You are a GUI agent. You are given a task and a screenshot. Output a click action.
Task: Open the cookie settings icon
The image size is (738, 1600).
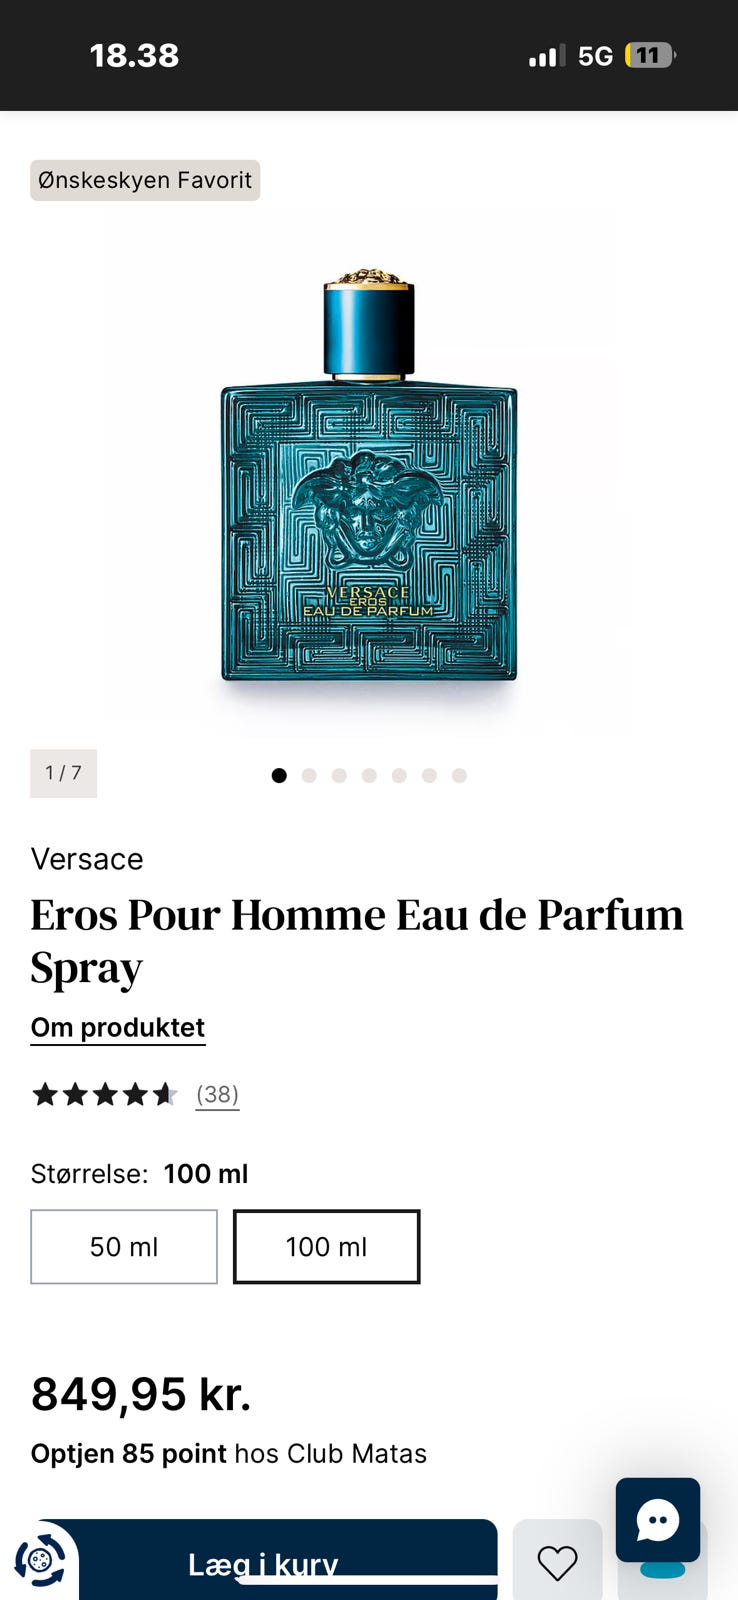pyautogui.click(x=40, y=1559)
